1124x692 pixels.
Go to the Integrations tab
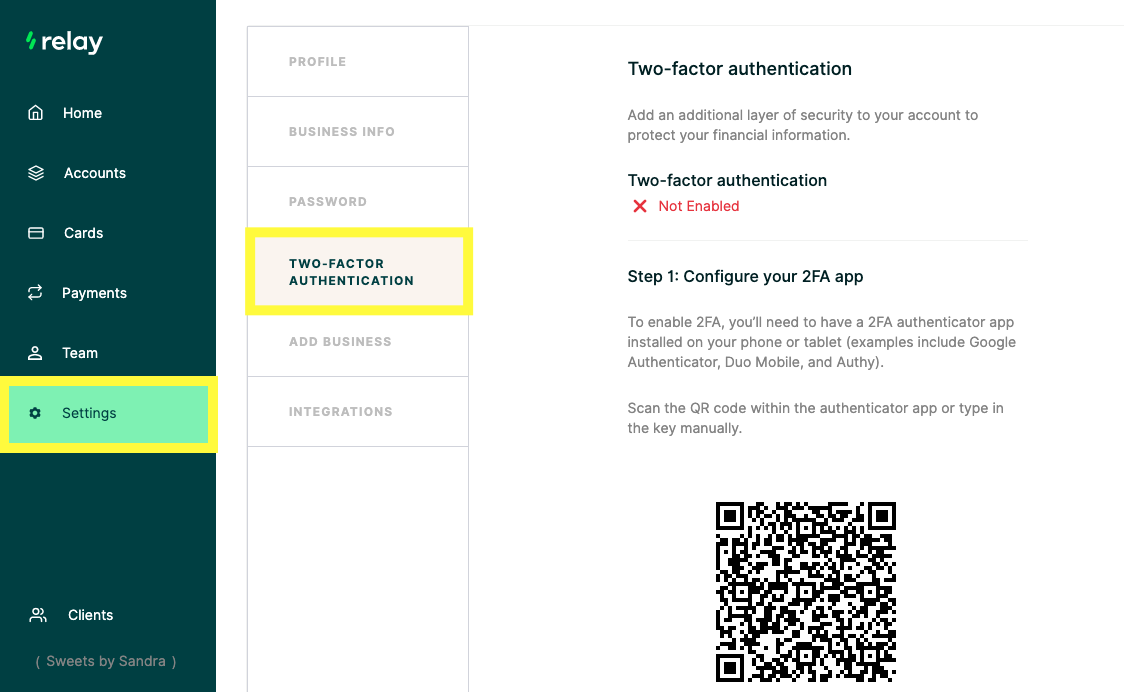(358, 412)
